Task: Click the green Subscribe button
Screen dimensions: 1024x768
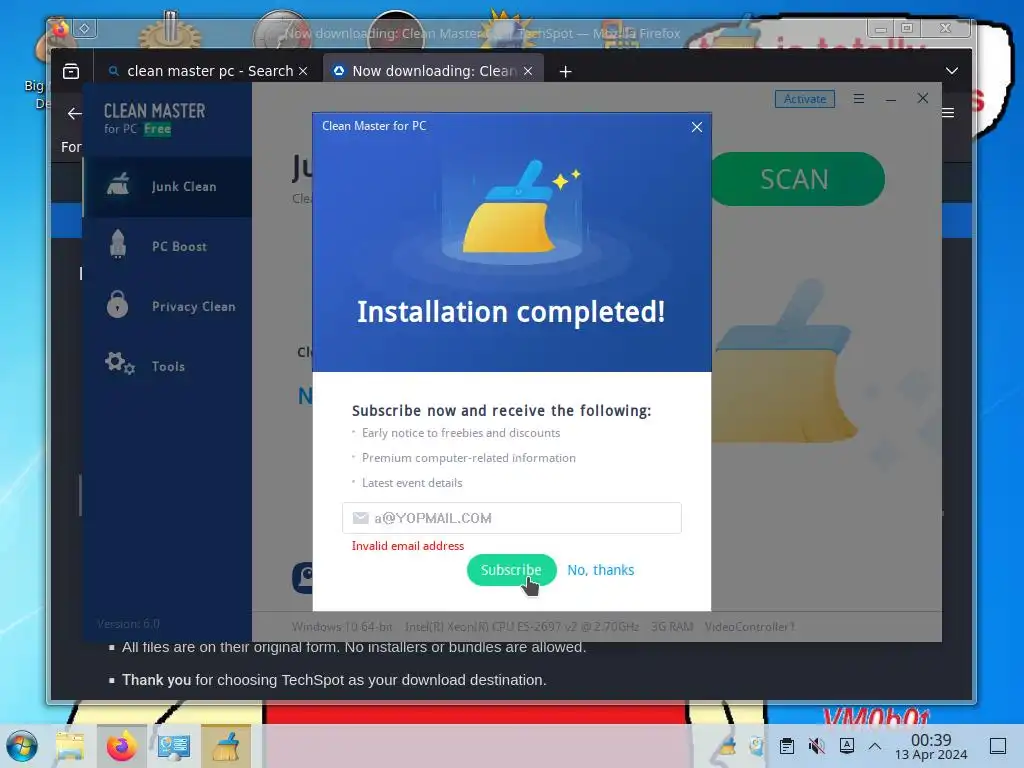Action: click(511, 569)
